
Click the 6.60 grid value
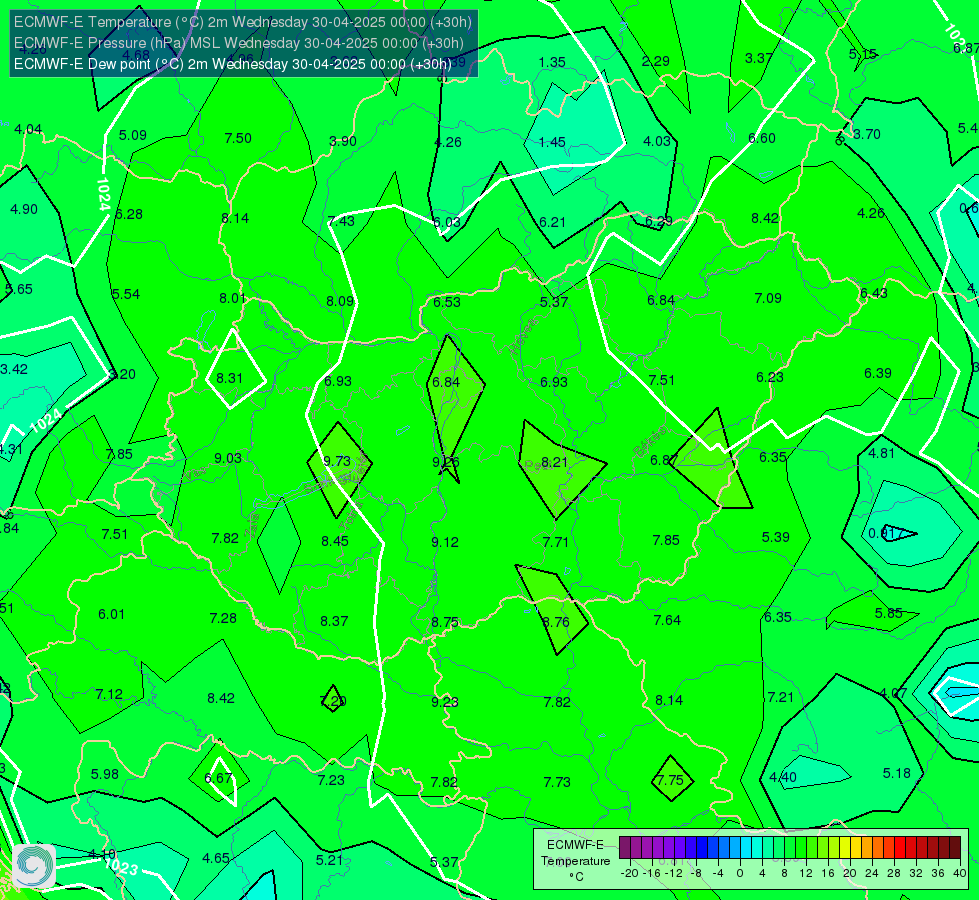[762, 139]
